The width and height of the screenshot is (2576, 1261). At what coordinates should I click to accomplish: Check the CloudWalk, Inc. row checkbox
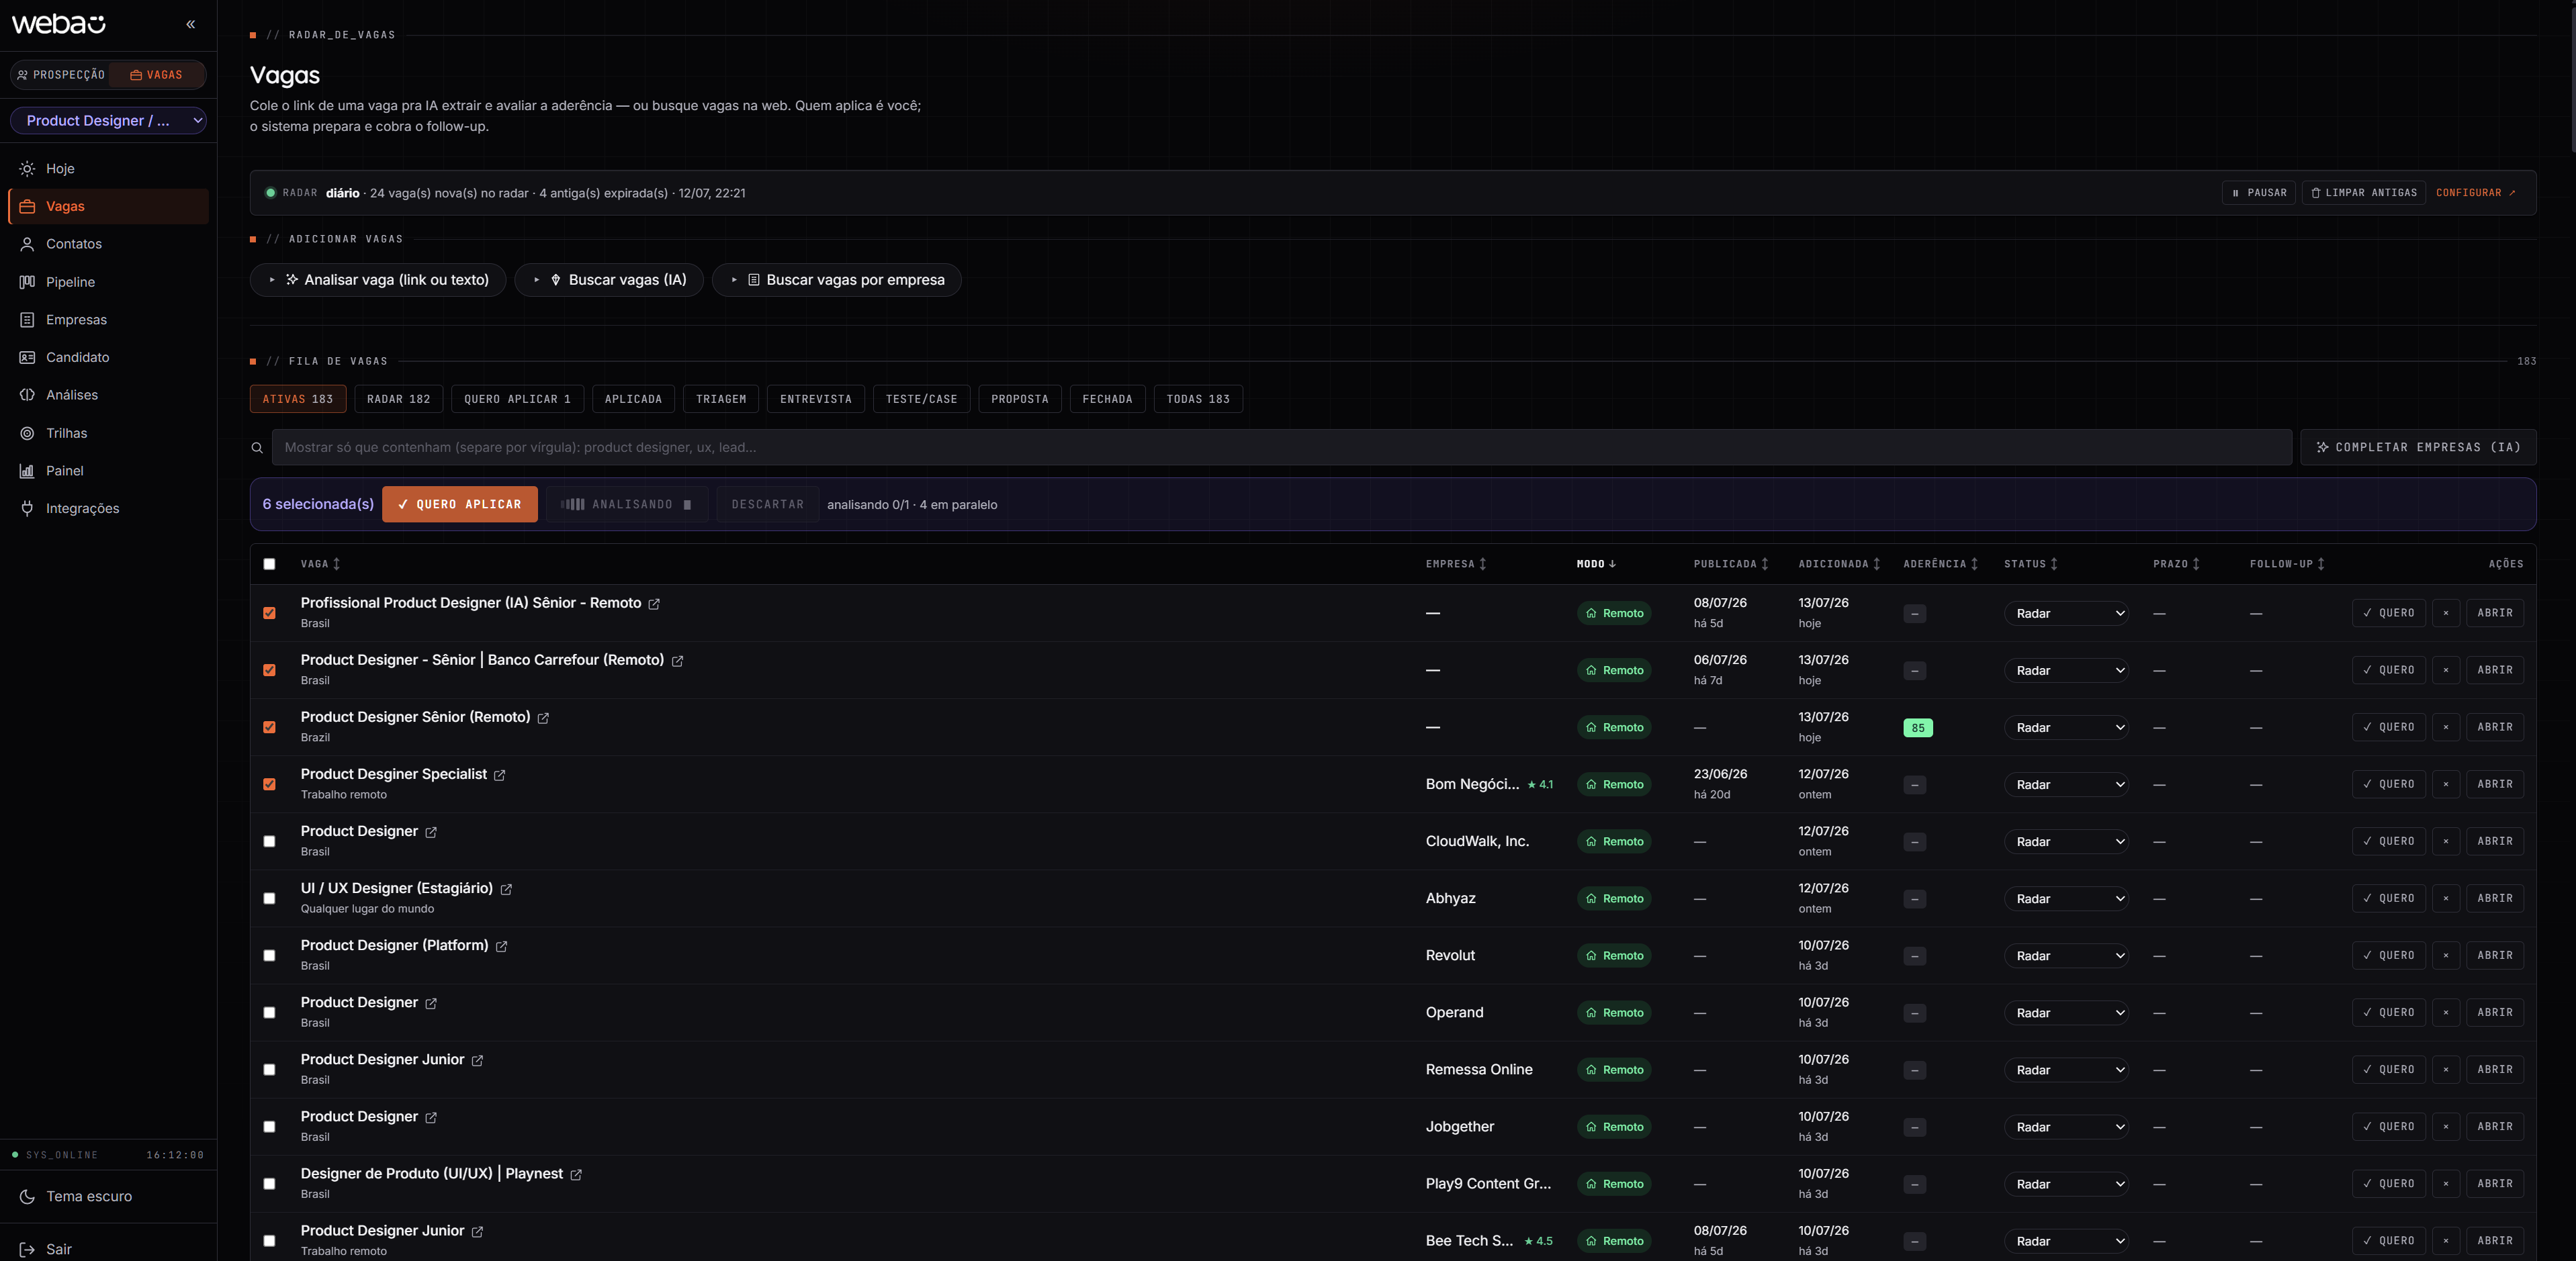(x=269, y=841)
